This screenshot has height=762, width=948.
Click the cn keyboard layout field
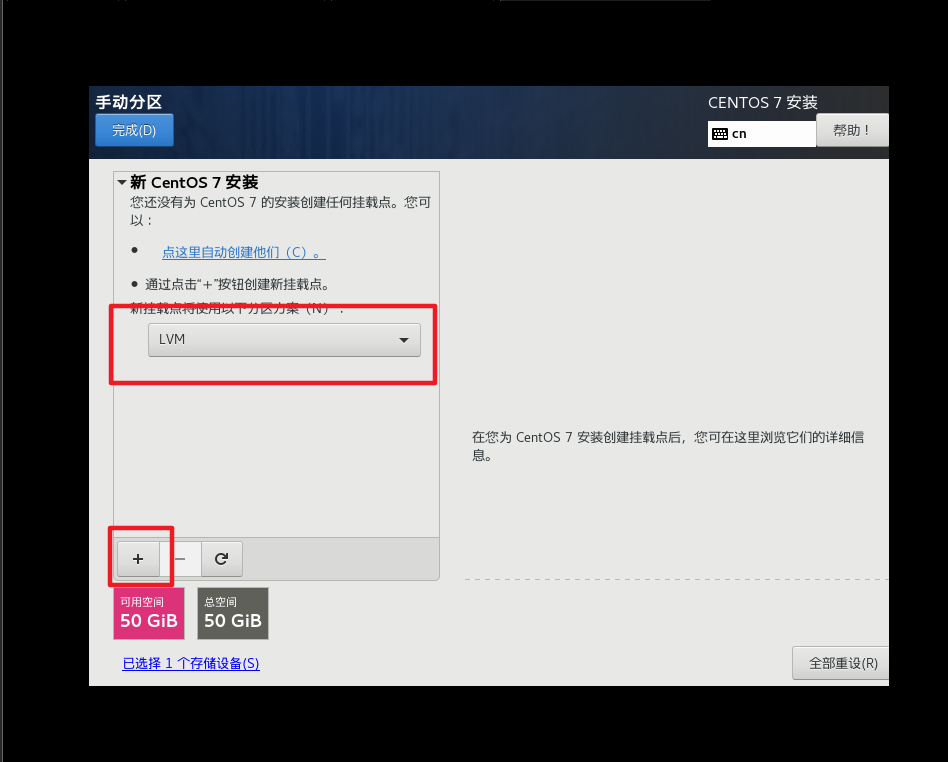(762, 134)
